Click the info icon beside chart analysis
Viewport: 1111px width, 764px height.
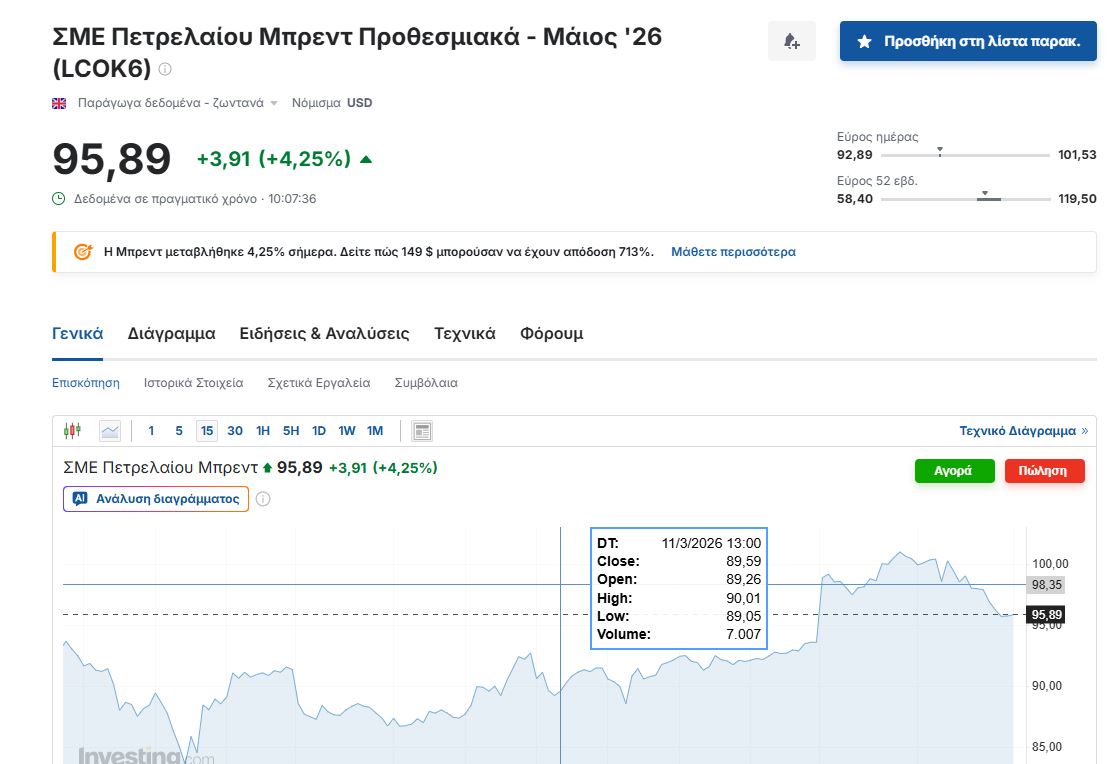(262, 498)
